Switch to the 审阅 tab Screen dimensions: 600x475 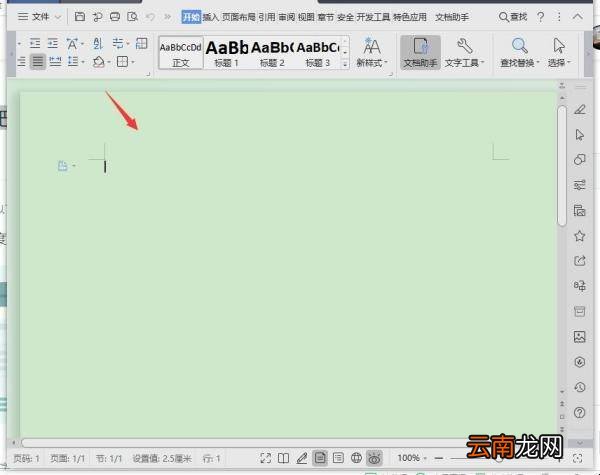coord(287,17)
